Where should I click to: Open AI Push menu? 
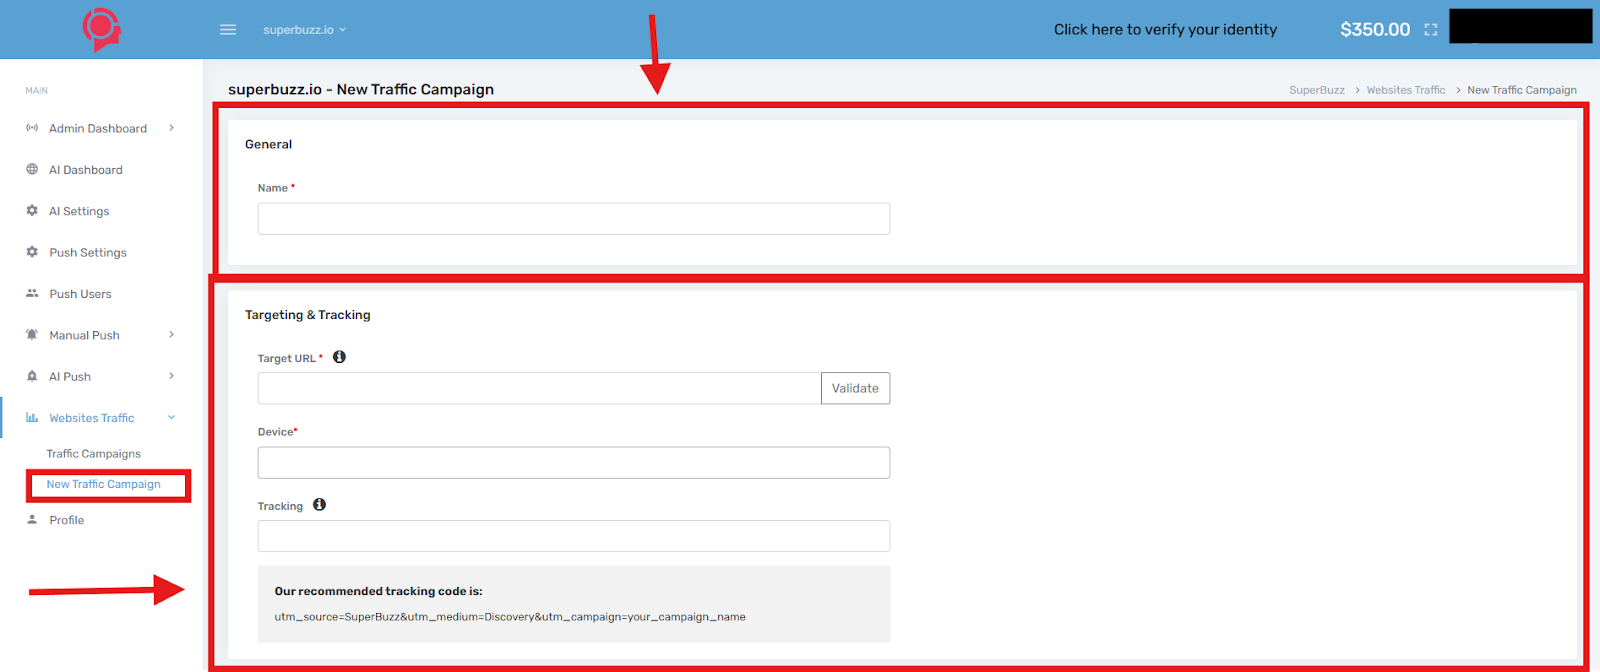[x=70, y=377]
